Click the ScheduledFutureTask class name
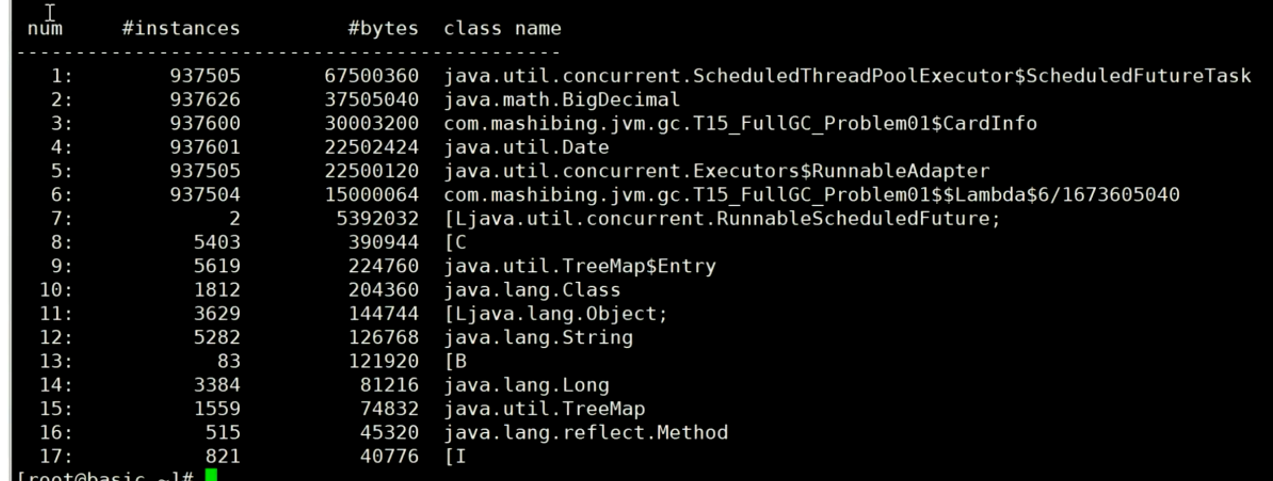This screenshot has height=481, width=1273. tap(847, 76)
